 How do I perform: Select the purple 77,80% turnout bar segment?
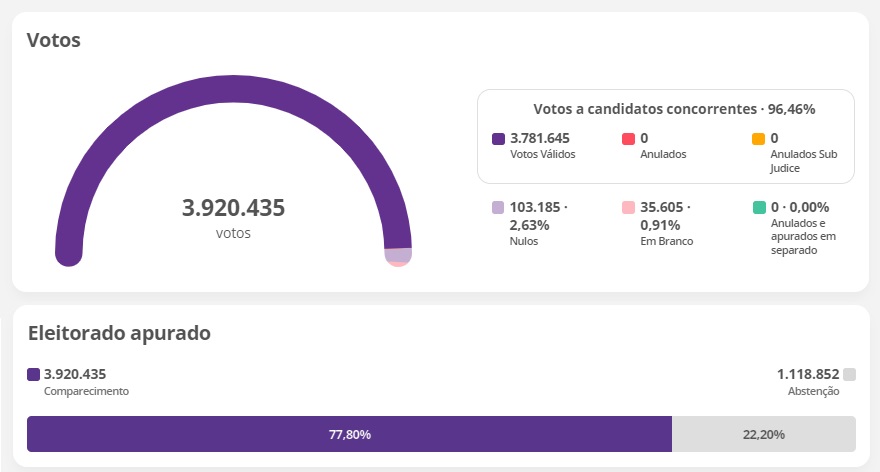tap(349, 434)
